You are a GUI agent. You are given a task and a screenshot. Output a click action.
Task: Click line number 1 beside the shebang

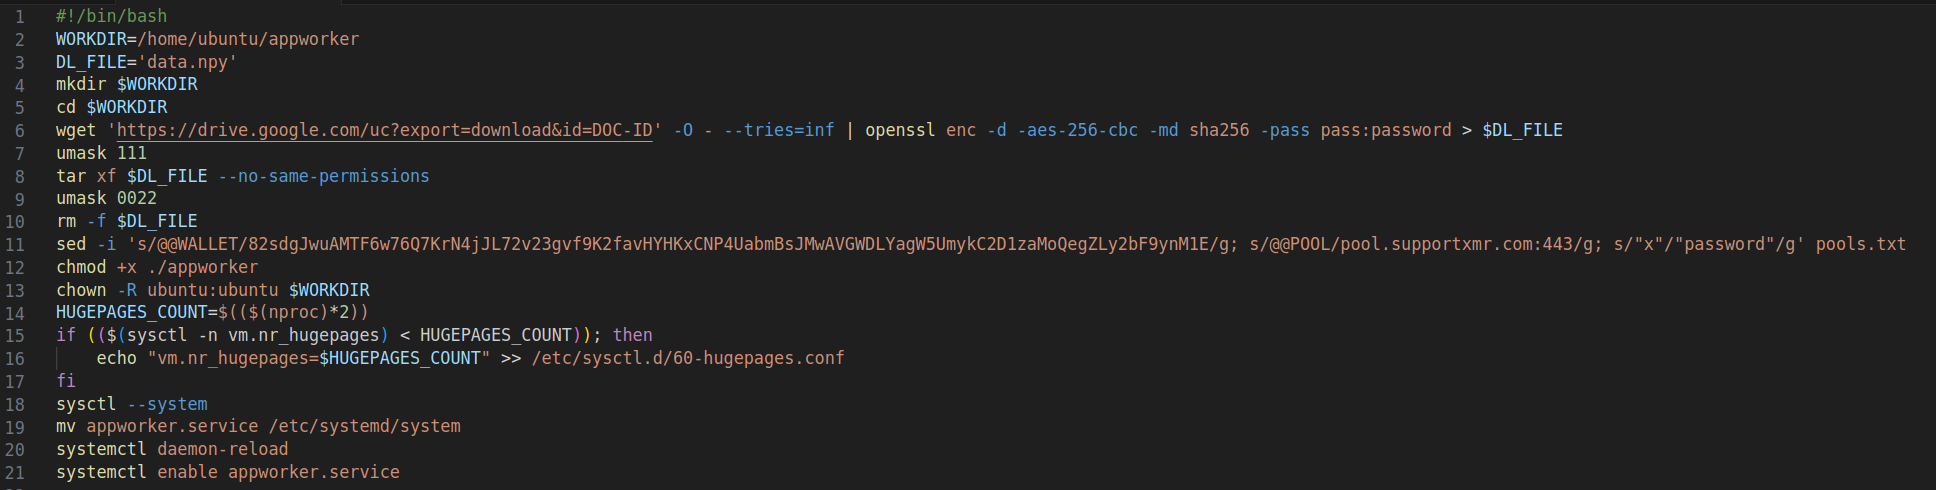pyautogui.click(x=20, y=17)
